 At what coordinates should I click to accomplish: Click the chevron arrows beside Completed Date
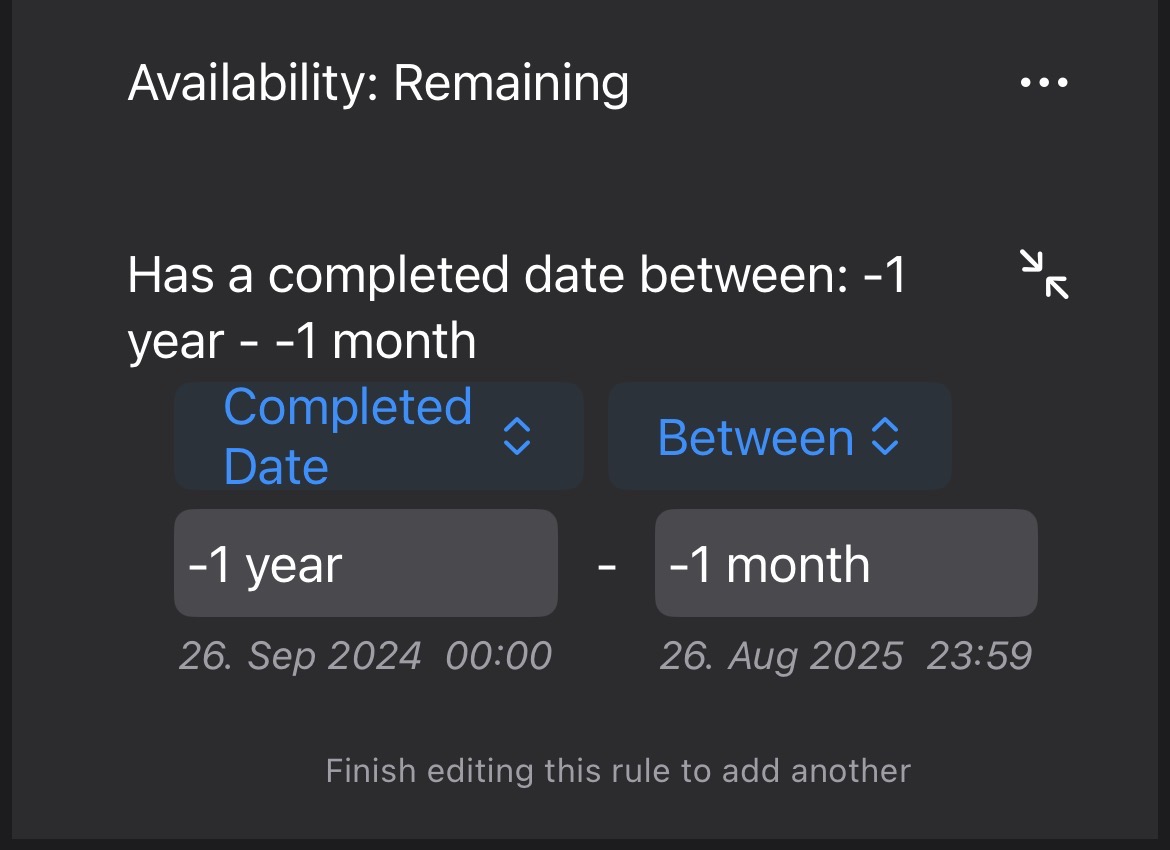(516, 436)
